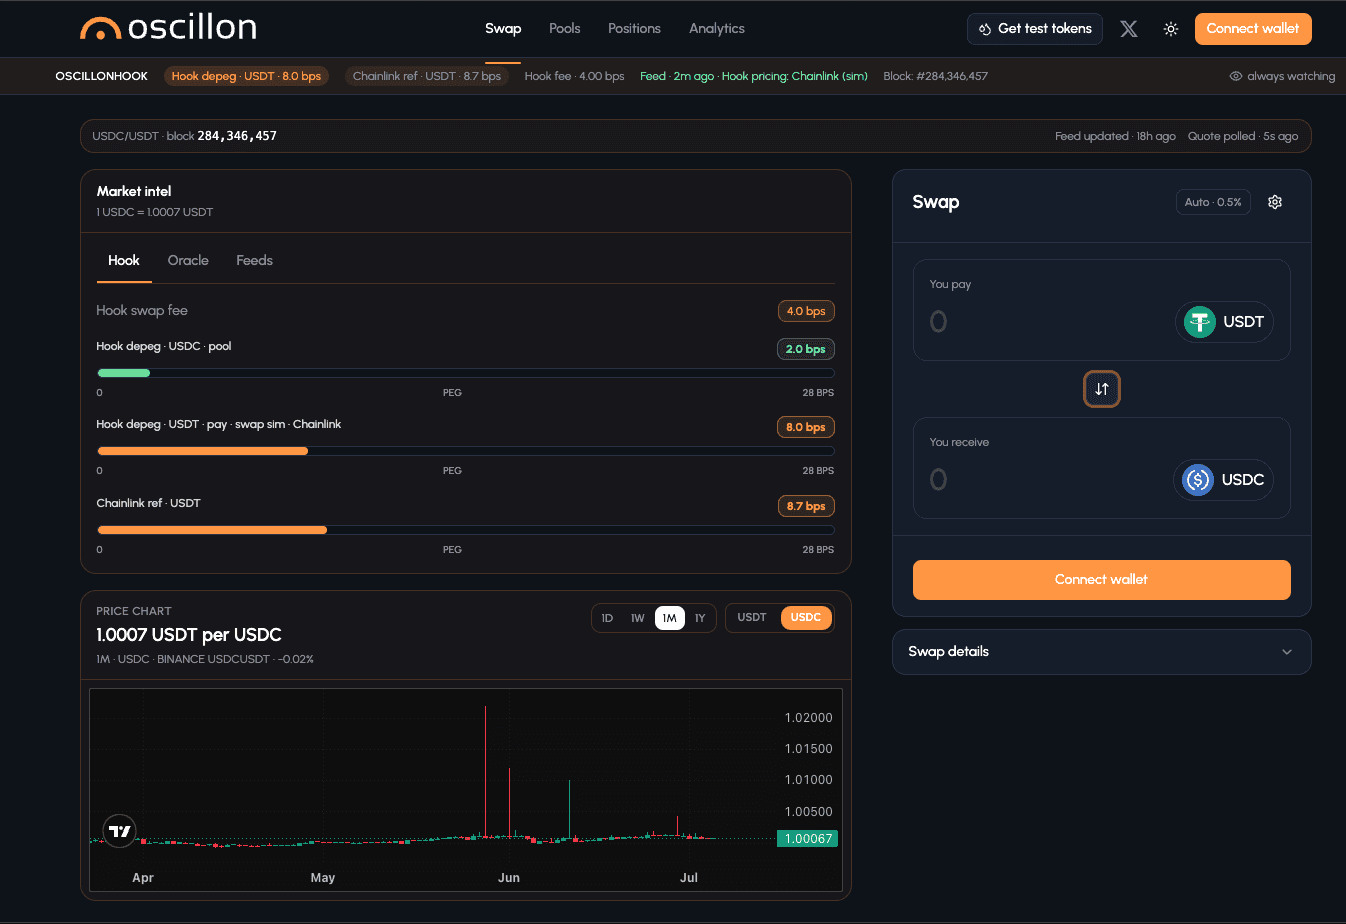Click the TradingView logo on chart
Screen dimensions: 1346x924
[x=120, y=831]
